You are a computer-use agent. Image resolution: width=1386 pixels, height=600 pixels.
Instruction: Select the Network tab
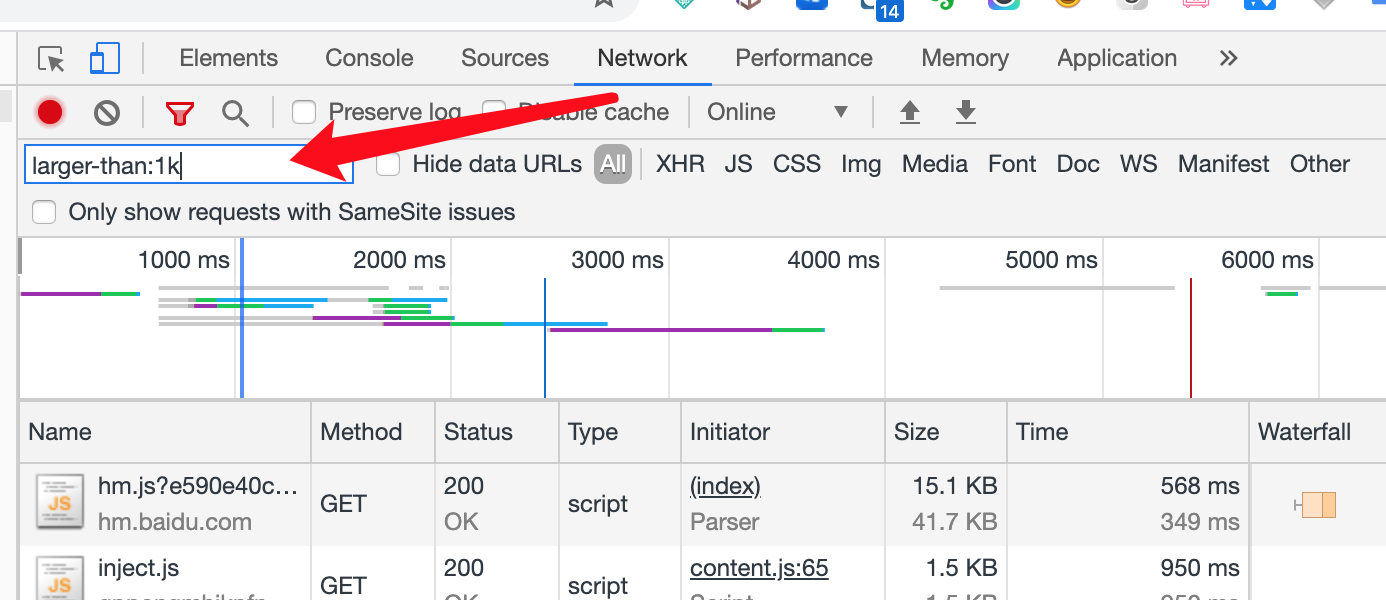[642, 58]
